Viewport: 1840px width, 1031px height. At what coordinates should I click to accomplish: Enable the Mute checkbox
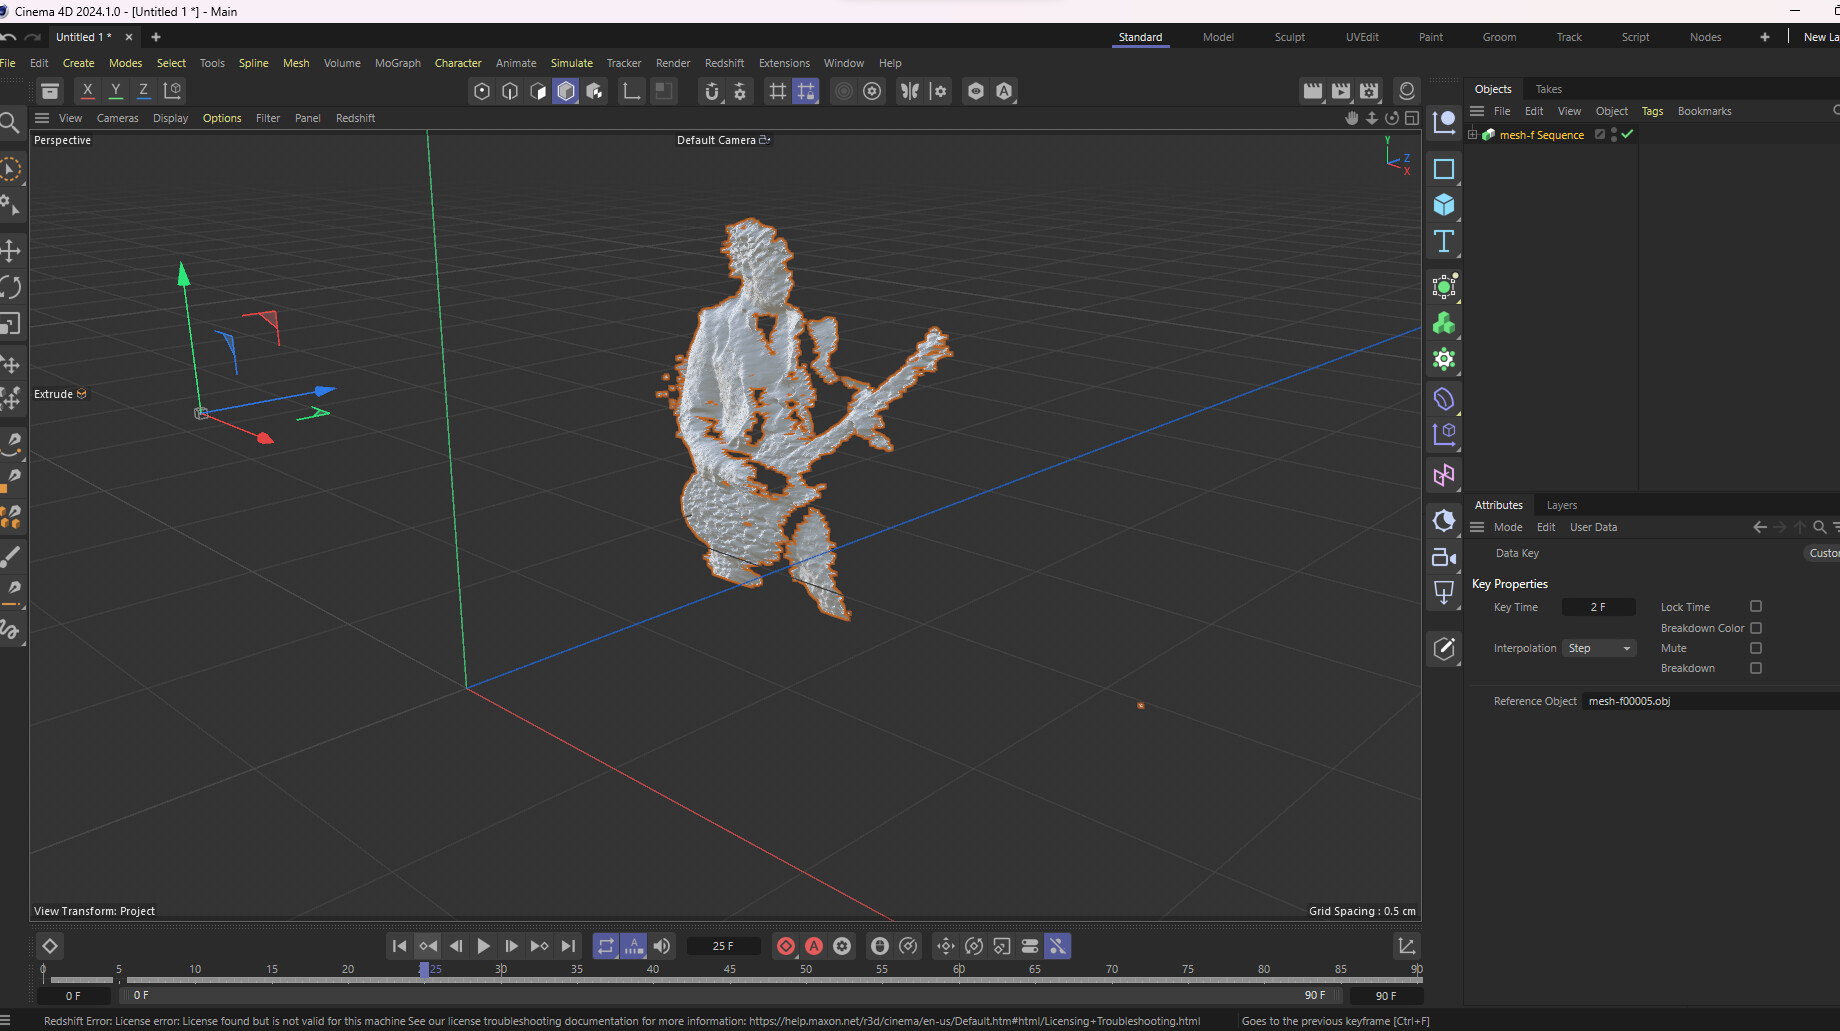click(x=1755, y=648)
